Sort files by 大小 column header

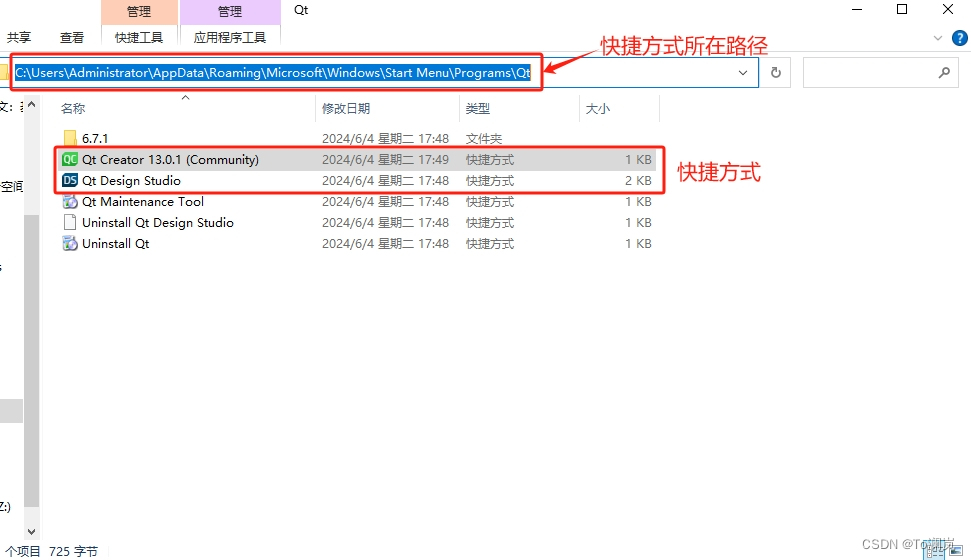pos(598,108)
